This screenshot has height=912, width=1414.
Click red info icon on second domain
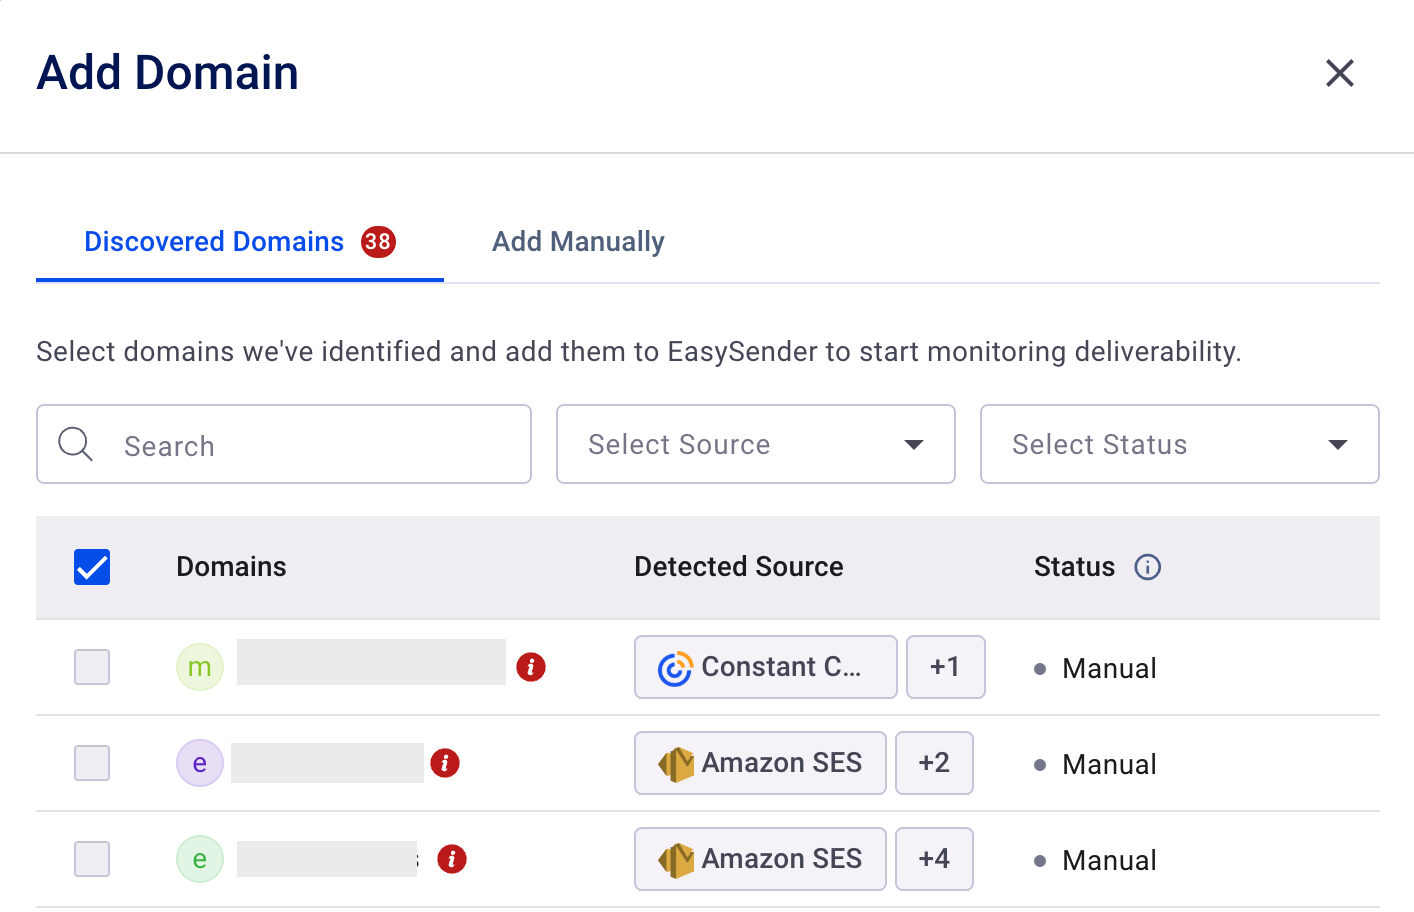[x=445, y=763]
